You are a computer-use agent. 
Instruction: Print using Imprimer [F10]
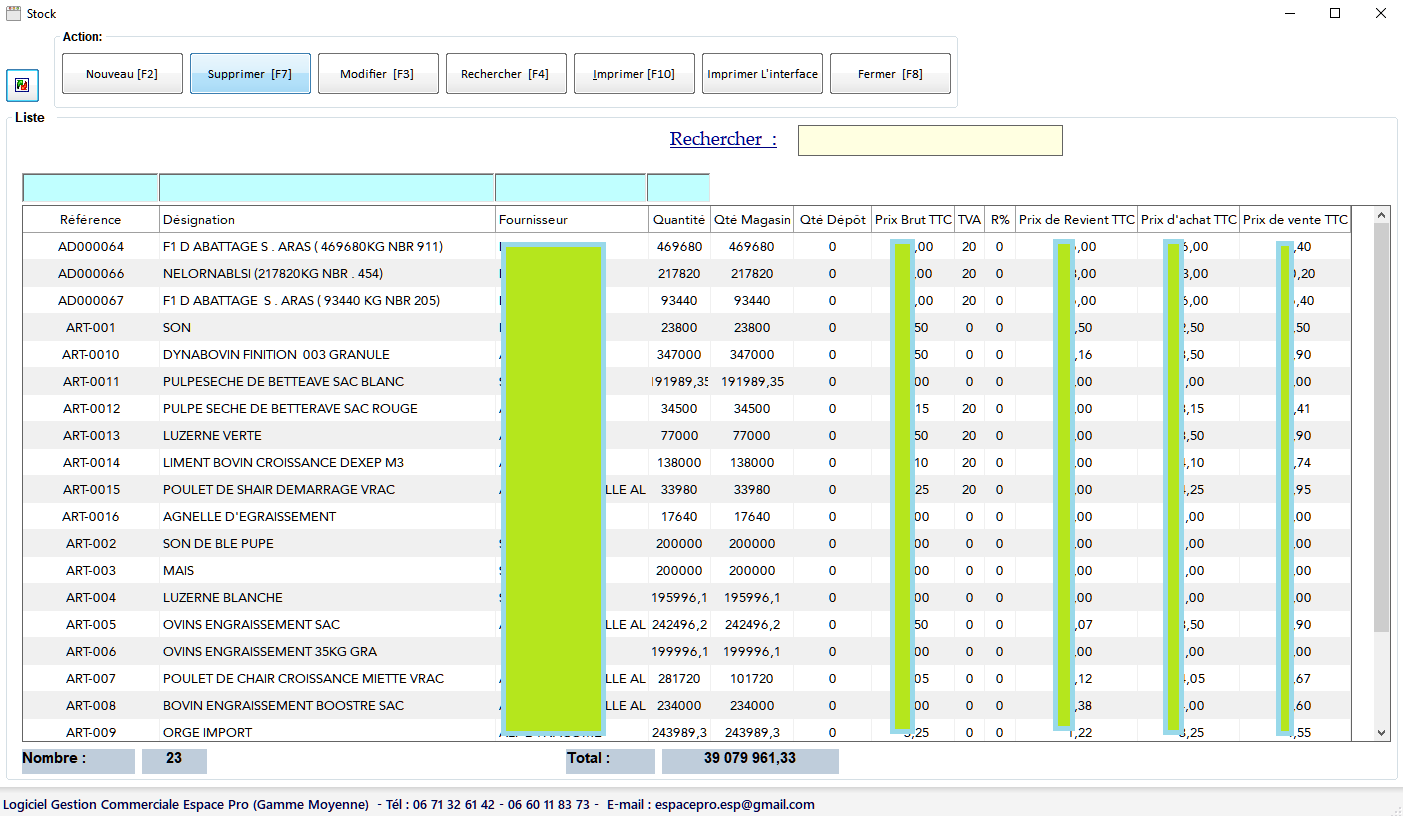(634, 74)
